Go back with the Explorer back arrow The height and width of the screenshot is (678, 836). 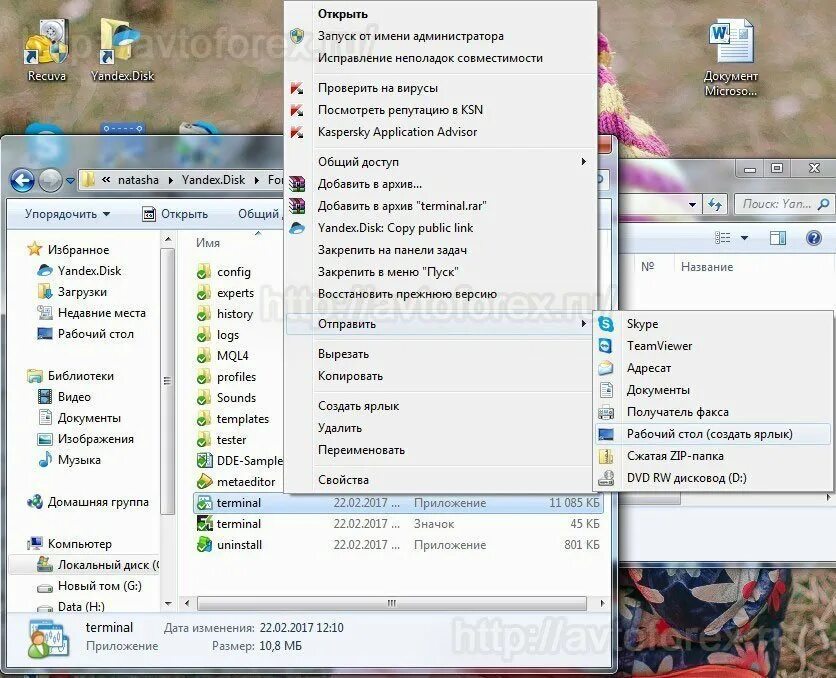pyautogui.click(x=22, y=181)
